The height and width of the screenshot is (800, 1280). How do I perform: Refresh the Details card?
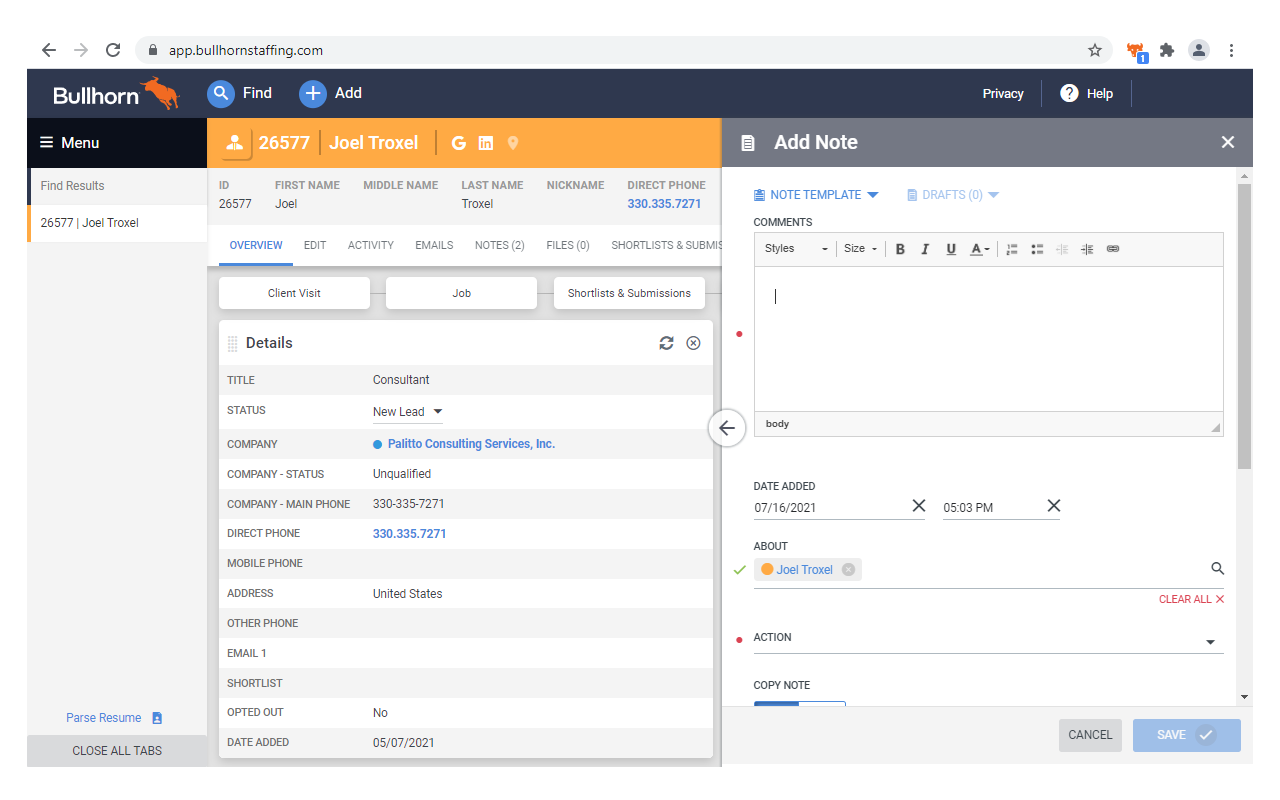[x=666, y=343]
